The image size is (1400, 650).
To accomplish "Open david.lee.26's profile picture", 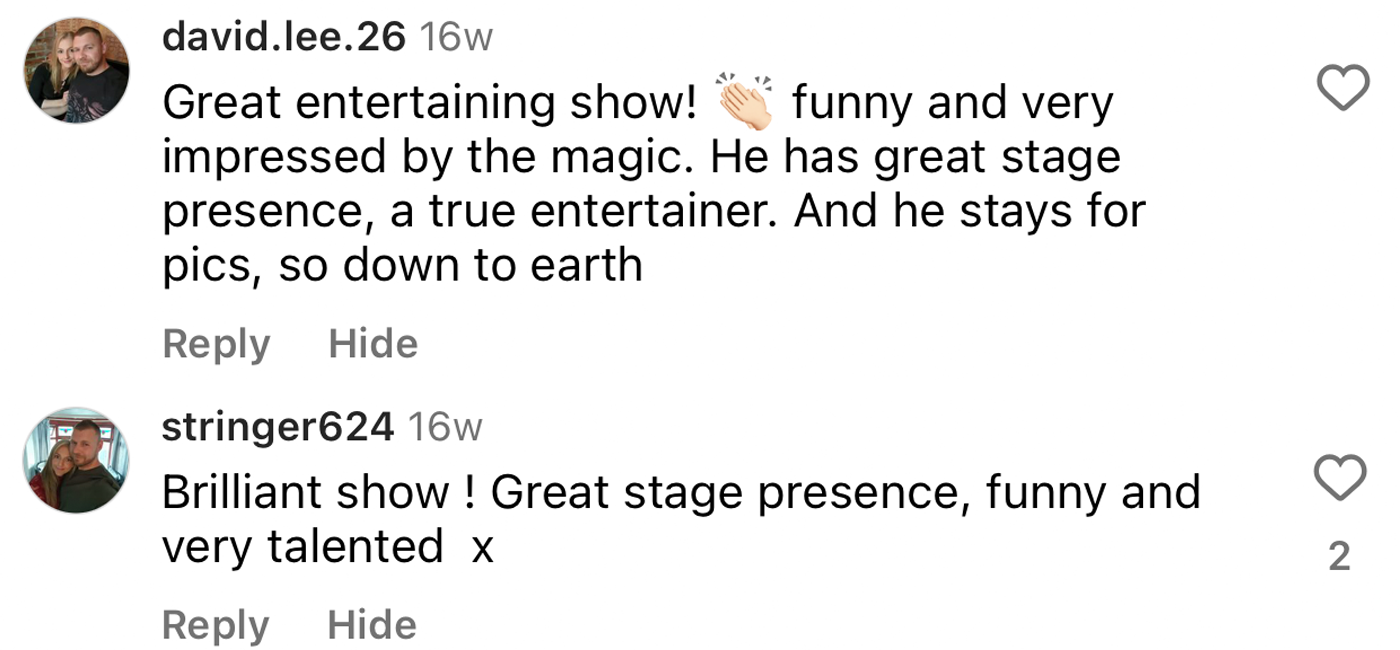I will 77,70.
